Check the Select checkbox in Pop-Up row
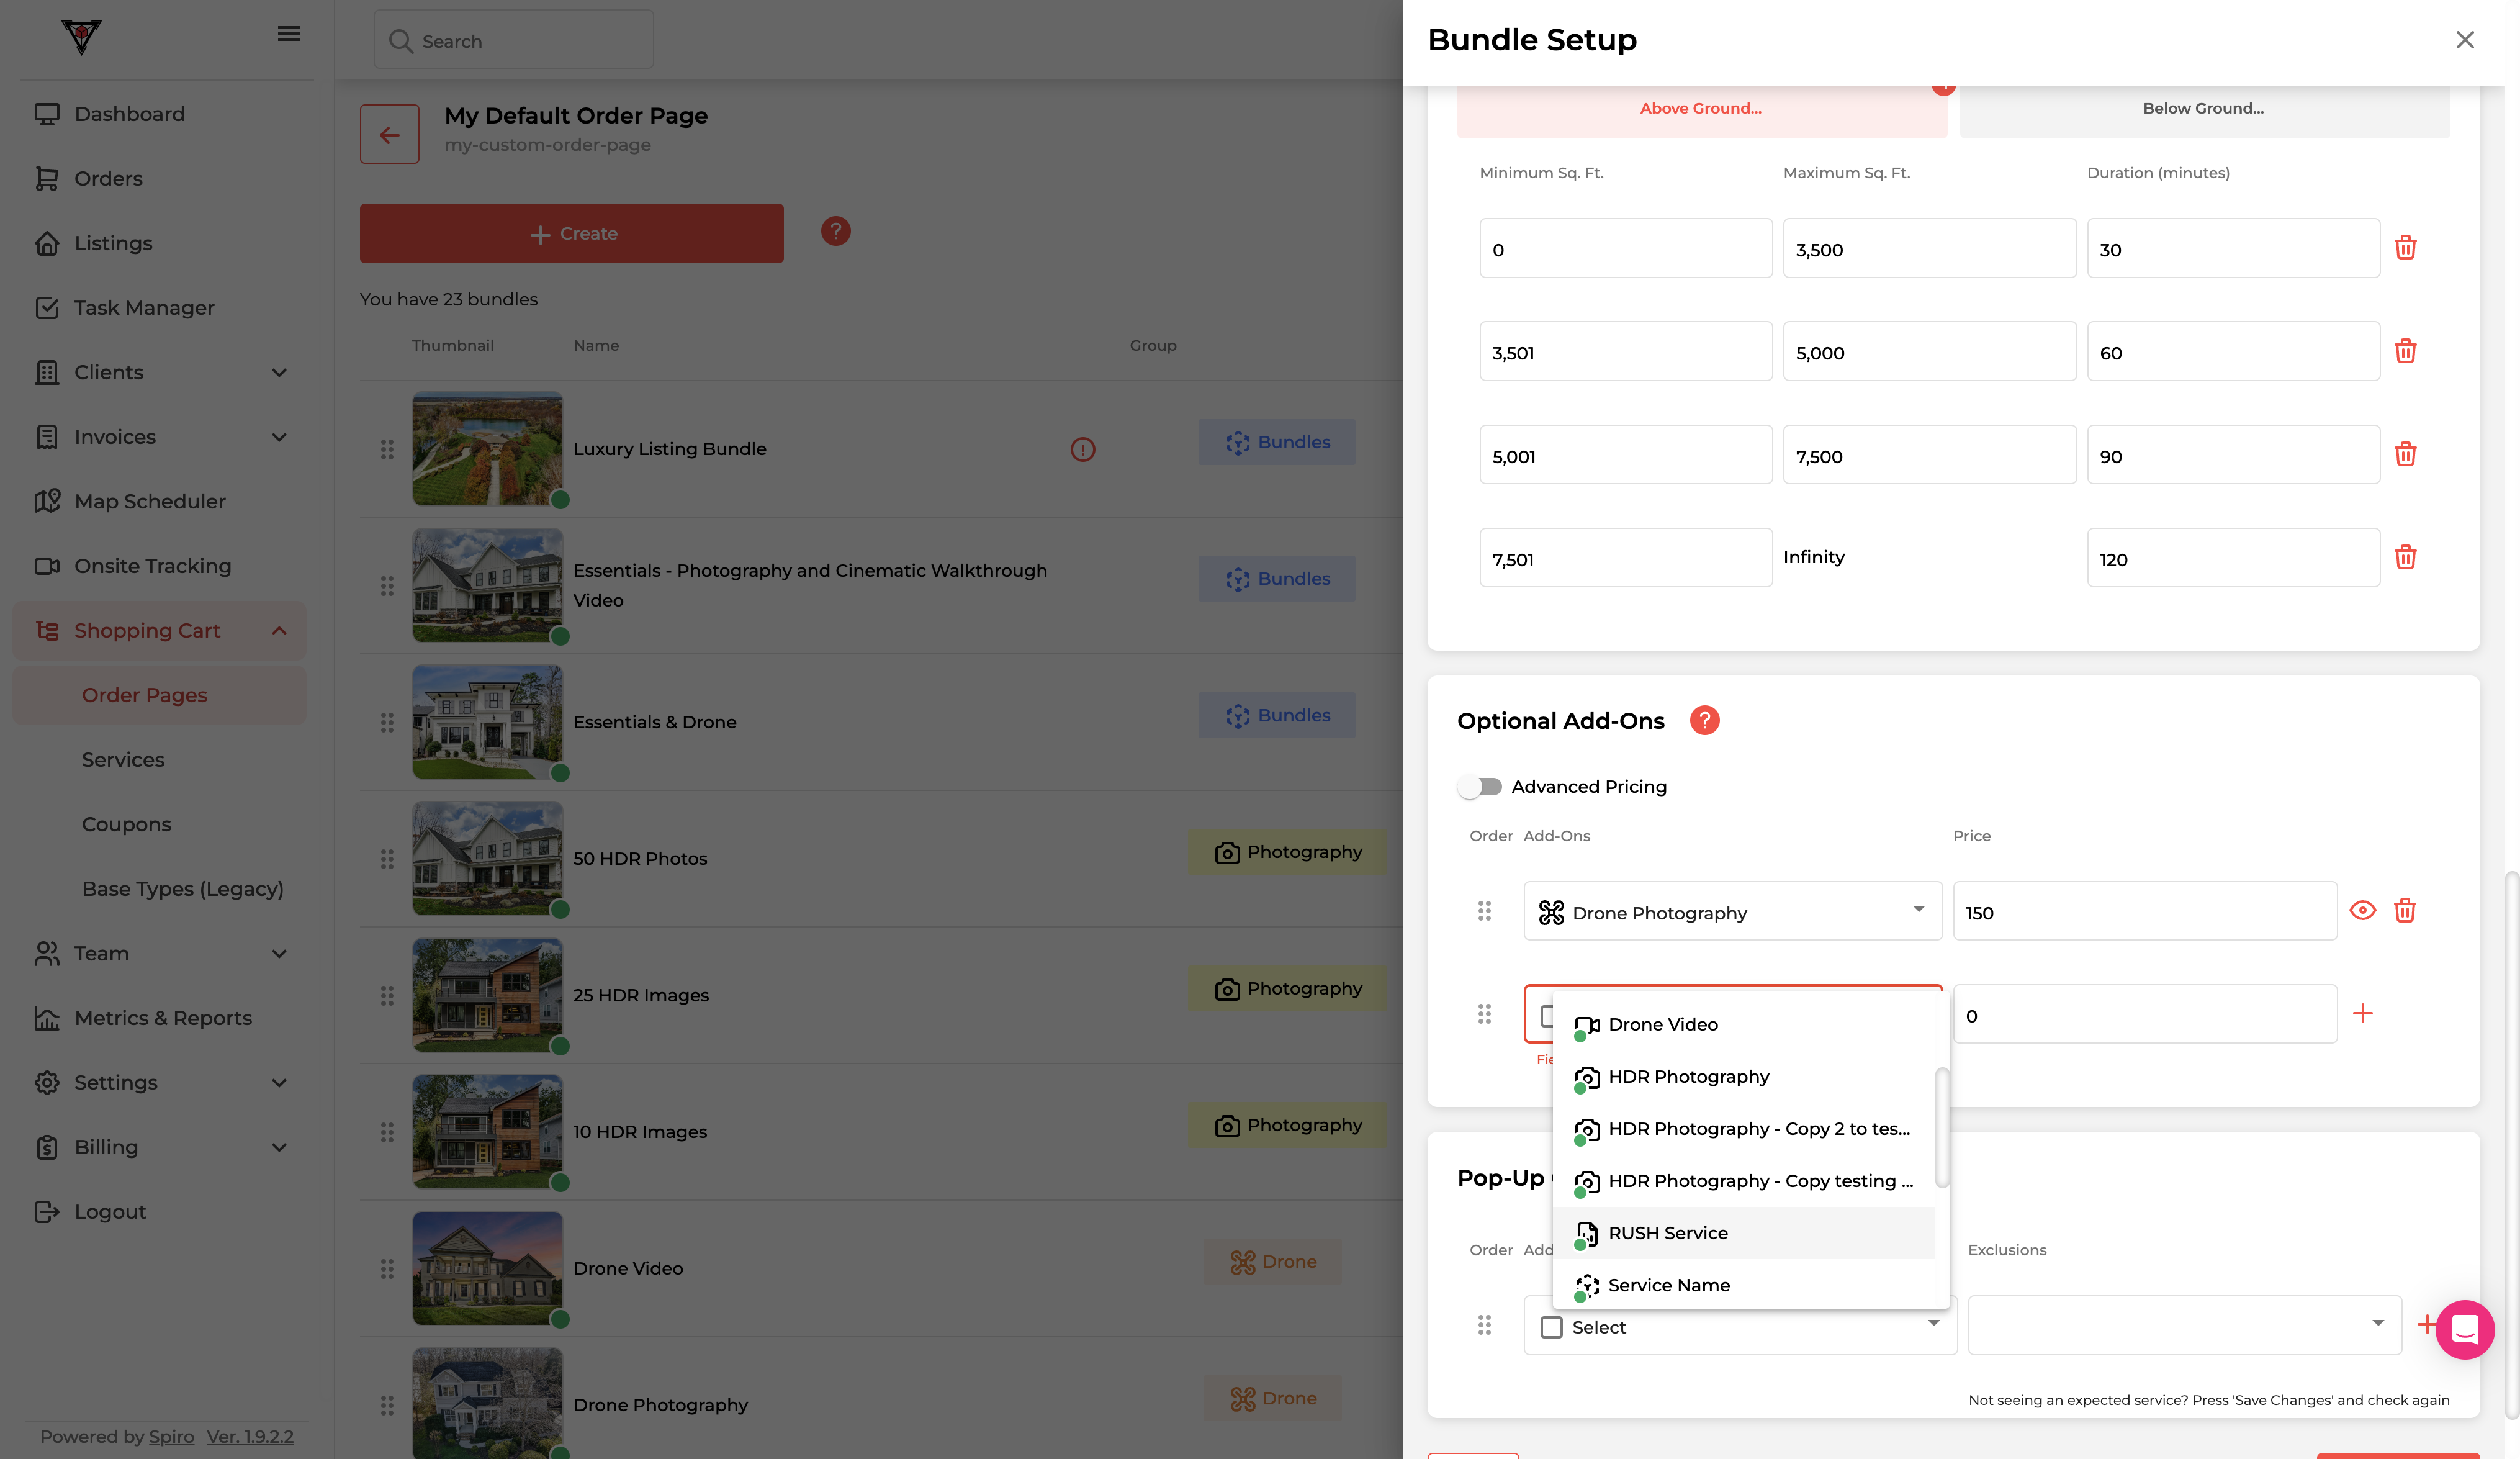2520x1459 pixels. (1551, 1327)
